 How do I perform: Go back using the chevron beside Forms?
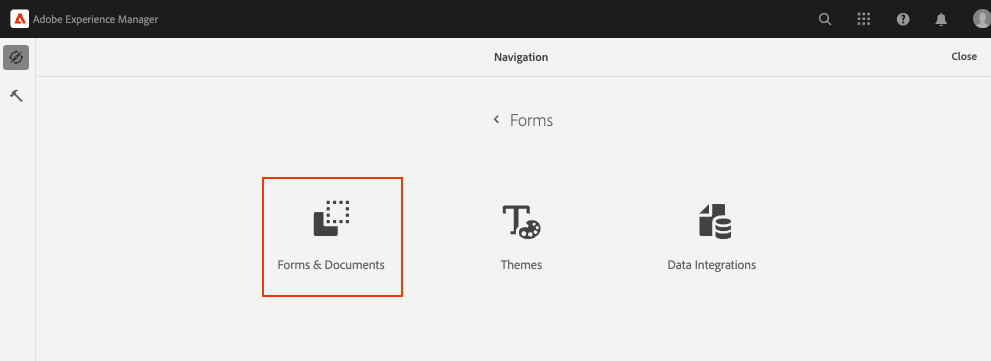coord(497,119)
